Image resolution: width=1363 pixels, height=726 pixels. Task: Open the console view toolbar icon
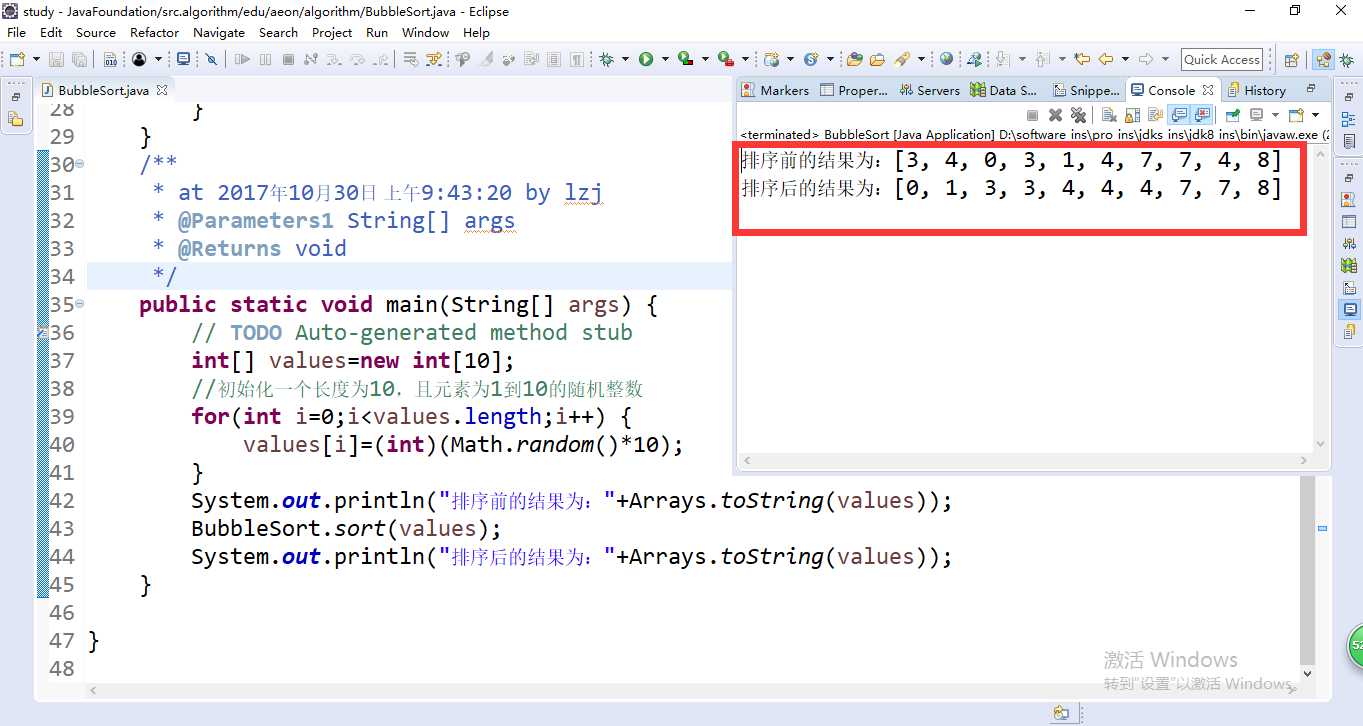183,59
